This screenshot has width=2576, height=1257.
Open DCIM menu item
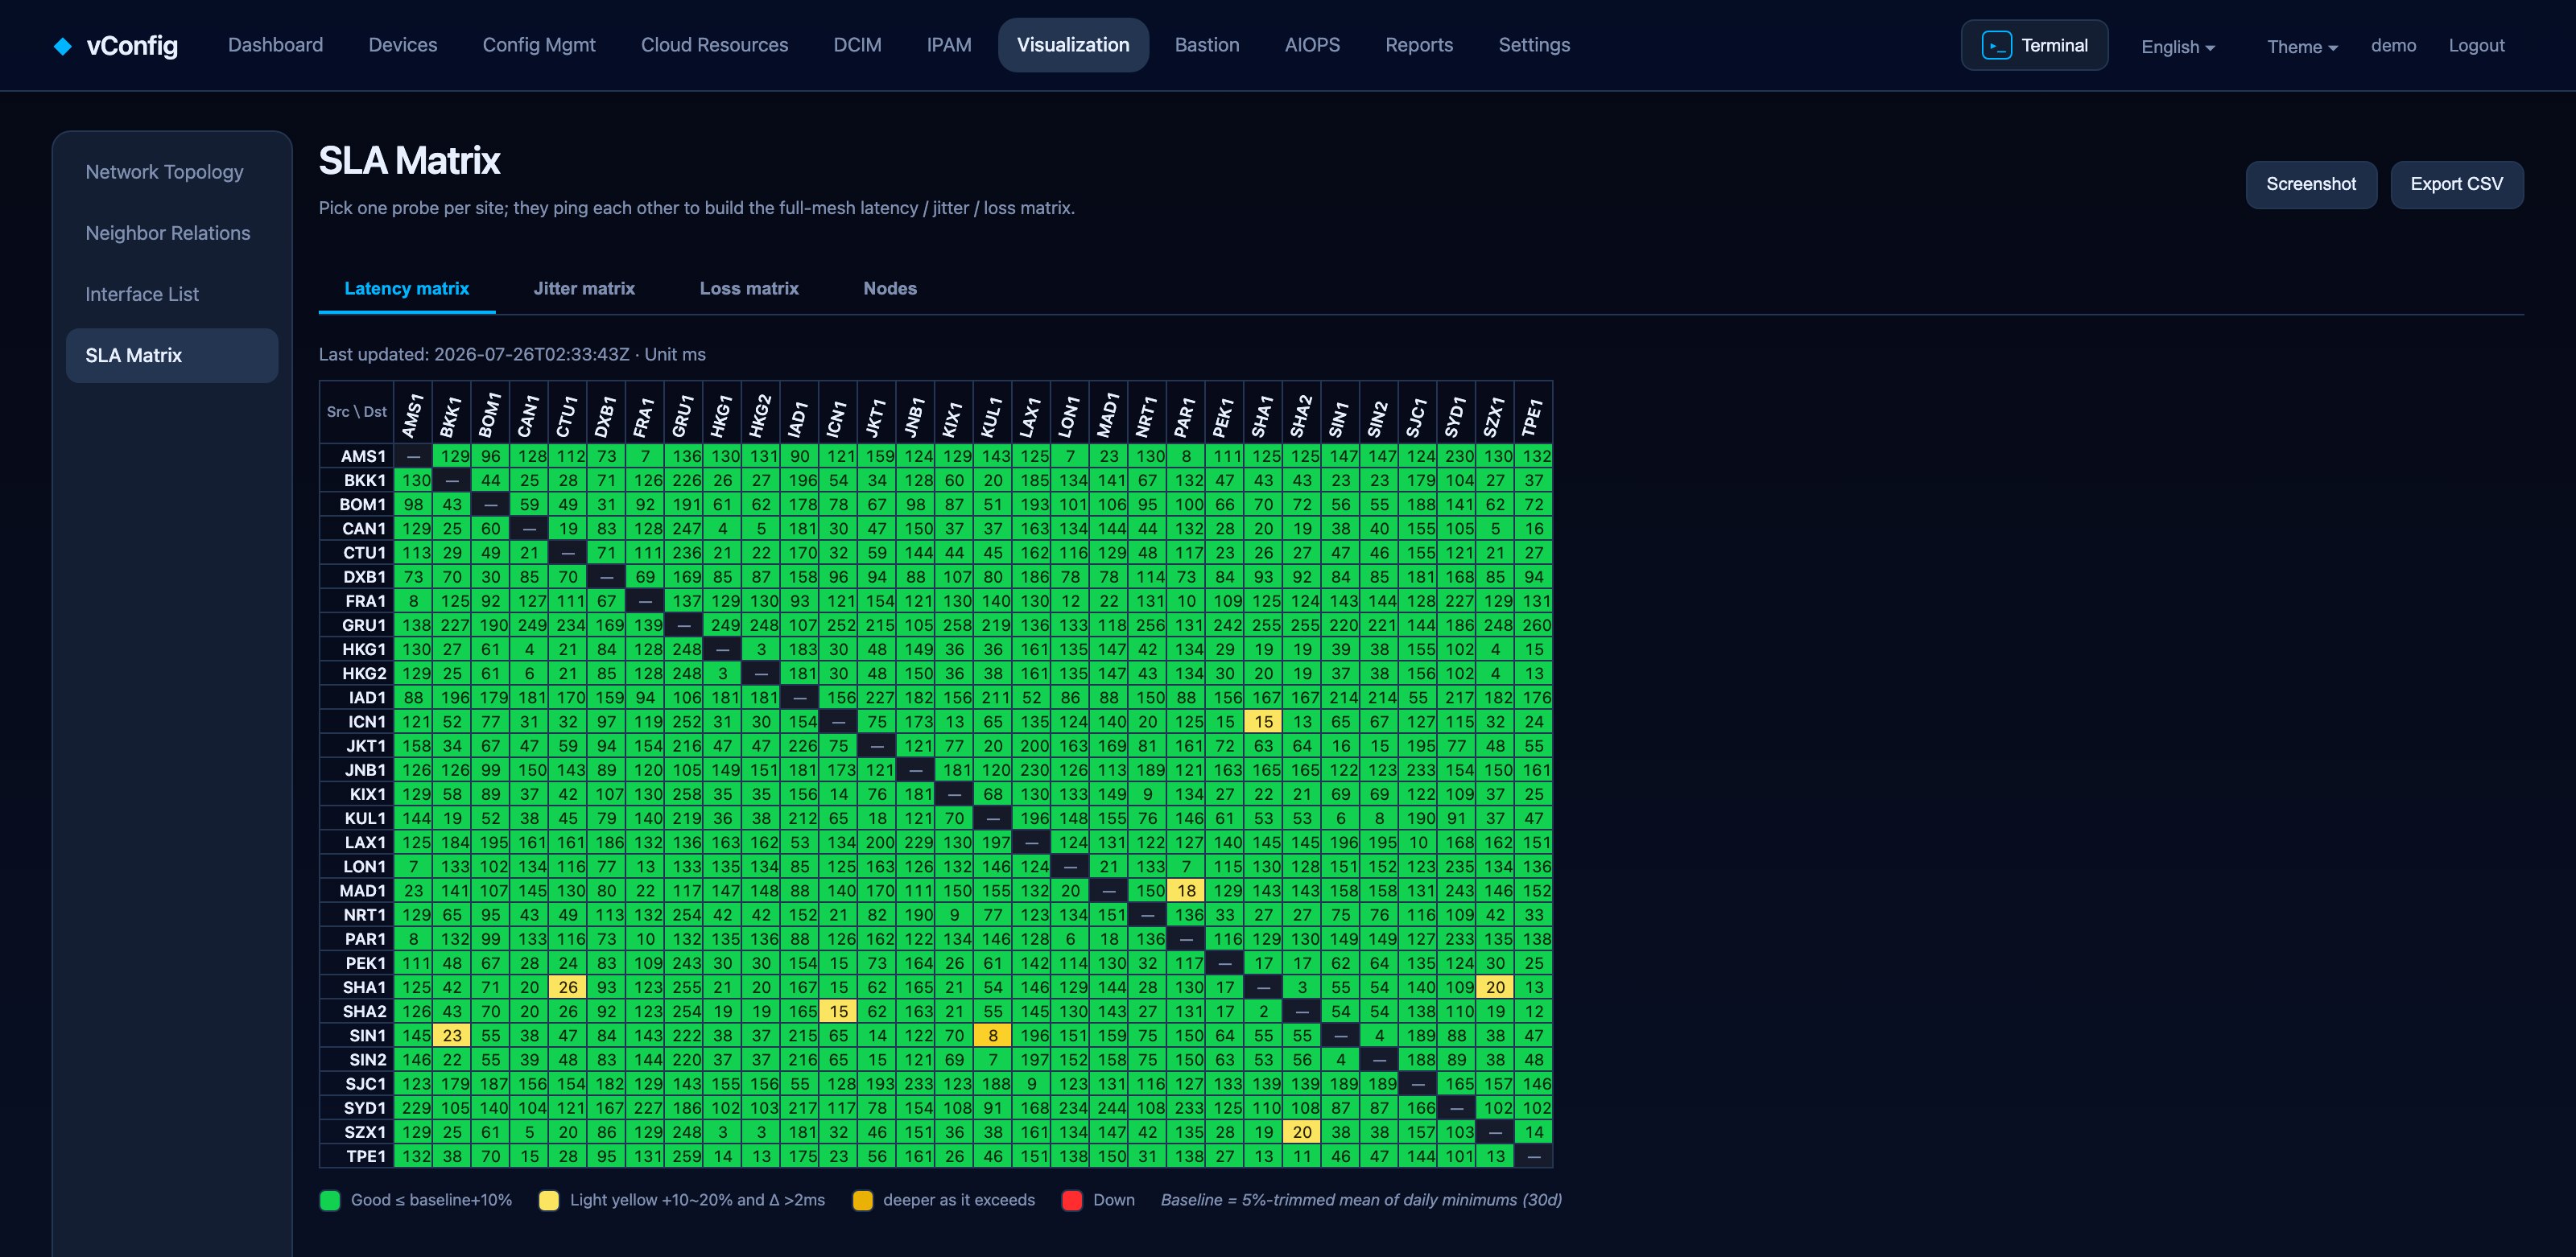point(857,45)
